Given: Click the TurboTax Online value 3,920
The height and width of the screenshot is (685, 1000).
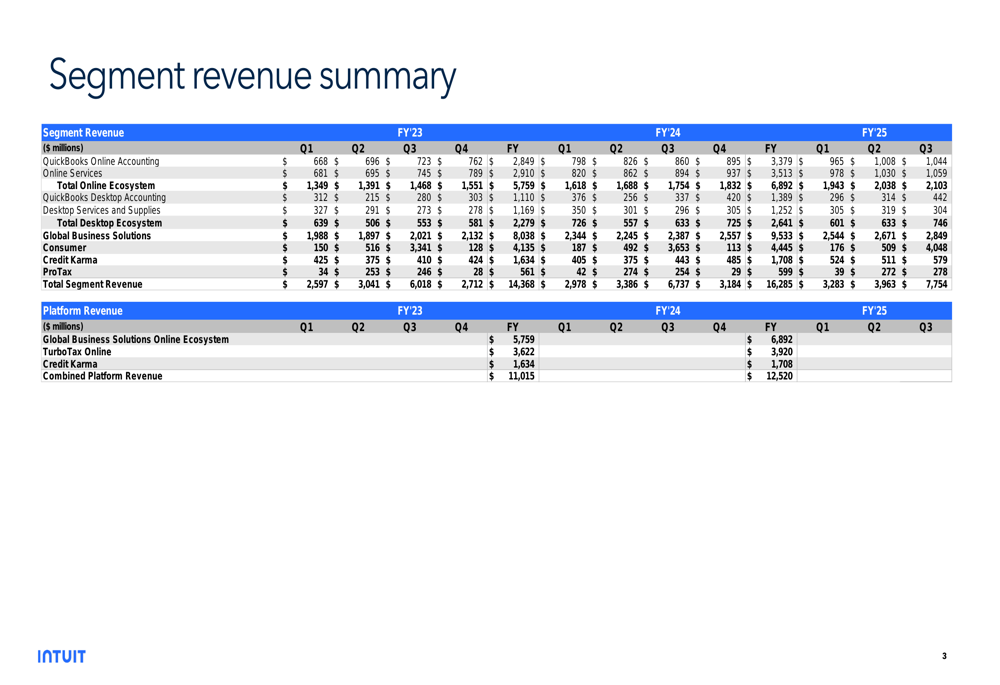Looking at the screenshot, I should coord(782,351).
